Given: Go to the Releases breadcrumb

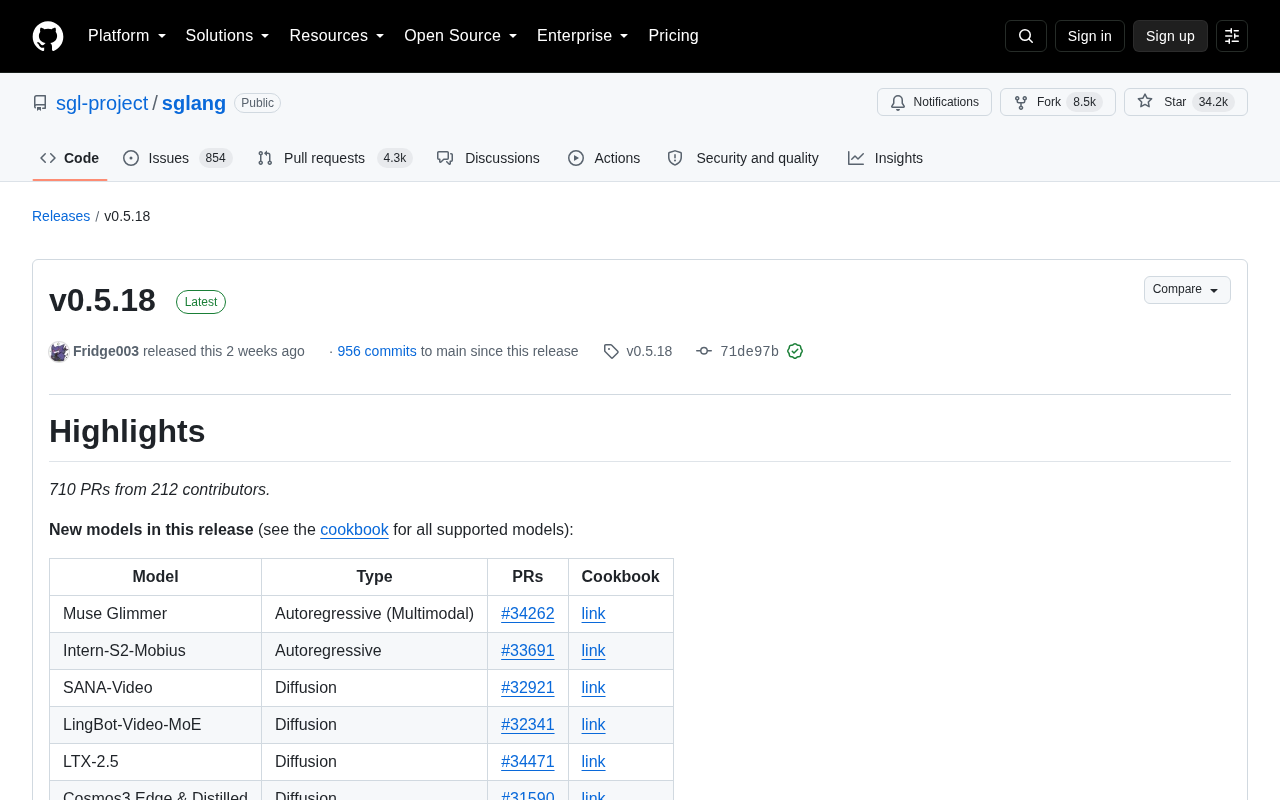Looking at the screenshot, I should (61, 216).
